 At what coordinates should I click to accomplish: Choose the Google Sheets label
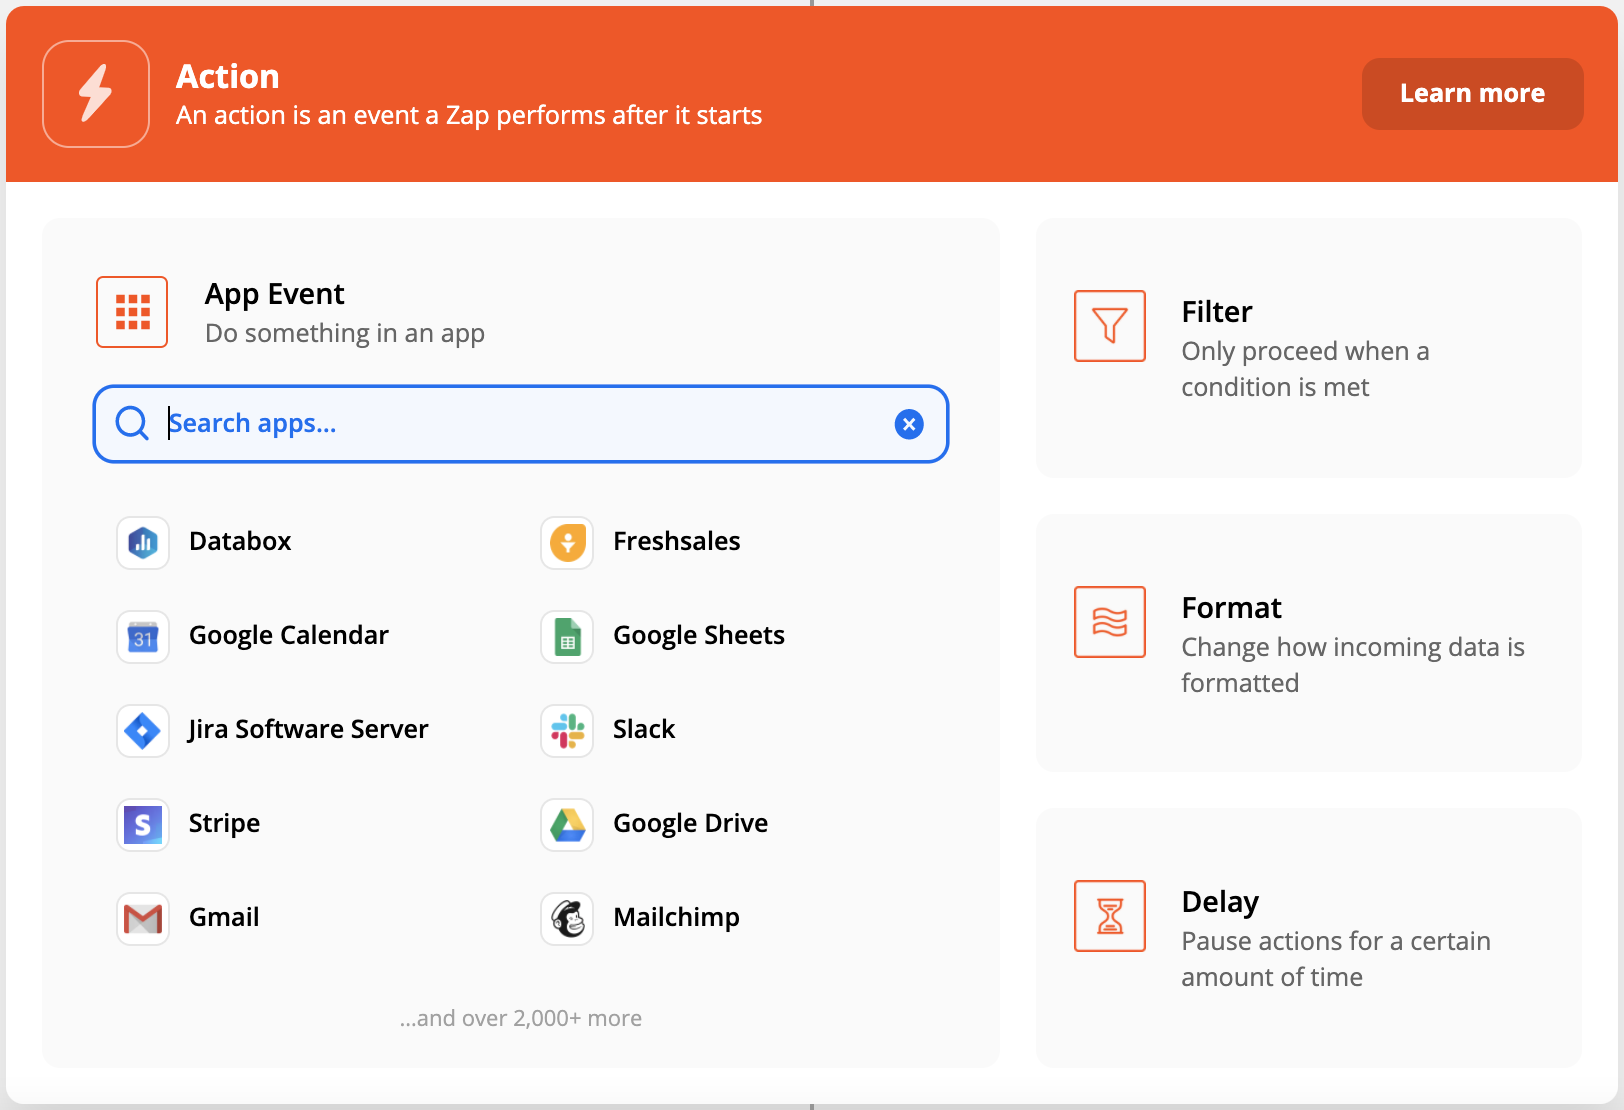699,635
